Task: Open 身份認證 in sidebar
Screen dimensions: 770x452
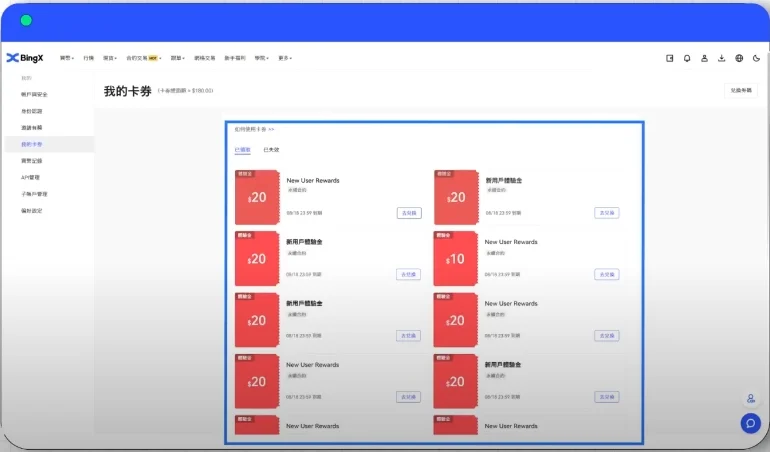Action: [31, 111]
